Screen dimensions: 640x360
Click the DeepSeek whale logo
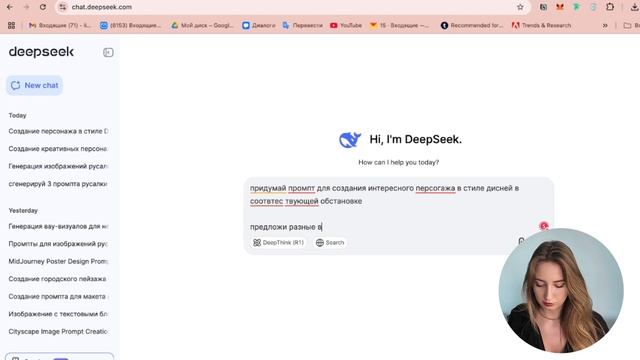pyautogui.click(x=350, y=140)
